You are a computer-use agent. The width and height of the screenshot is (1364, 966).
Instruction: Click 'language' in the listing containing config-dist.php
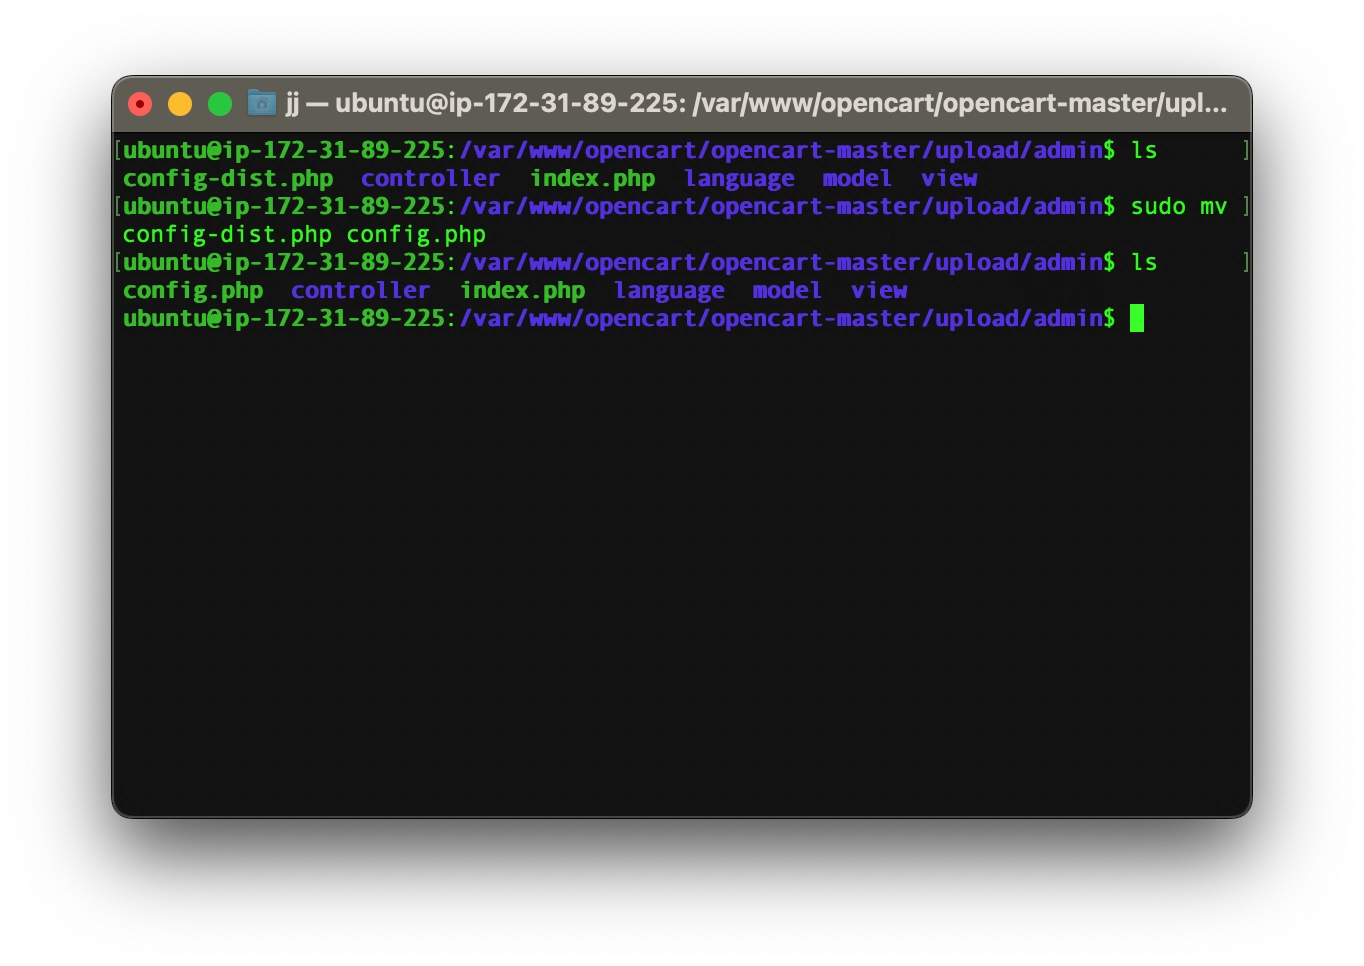pyautogui.click(x=740, y=179)
